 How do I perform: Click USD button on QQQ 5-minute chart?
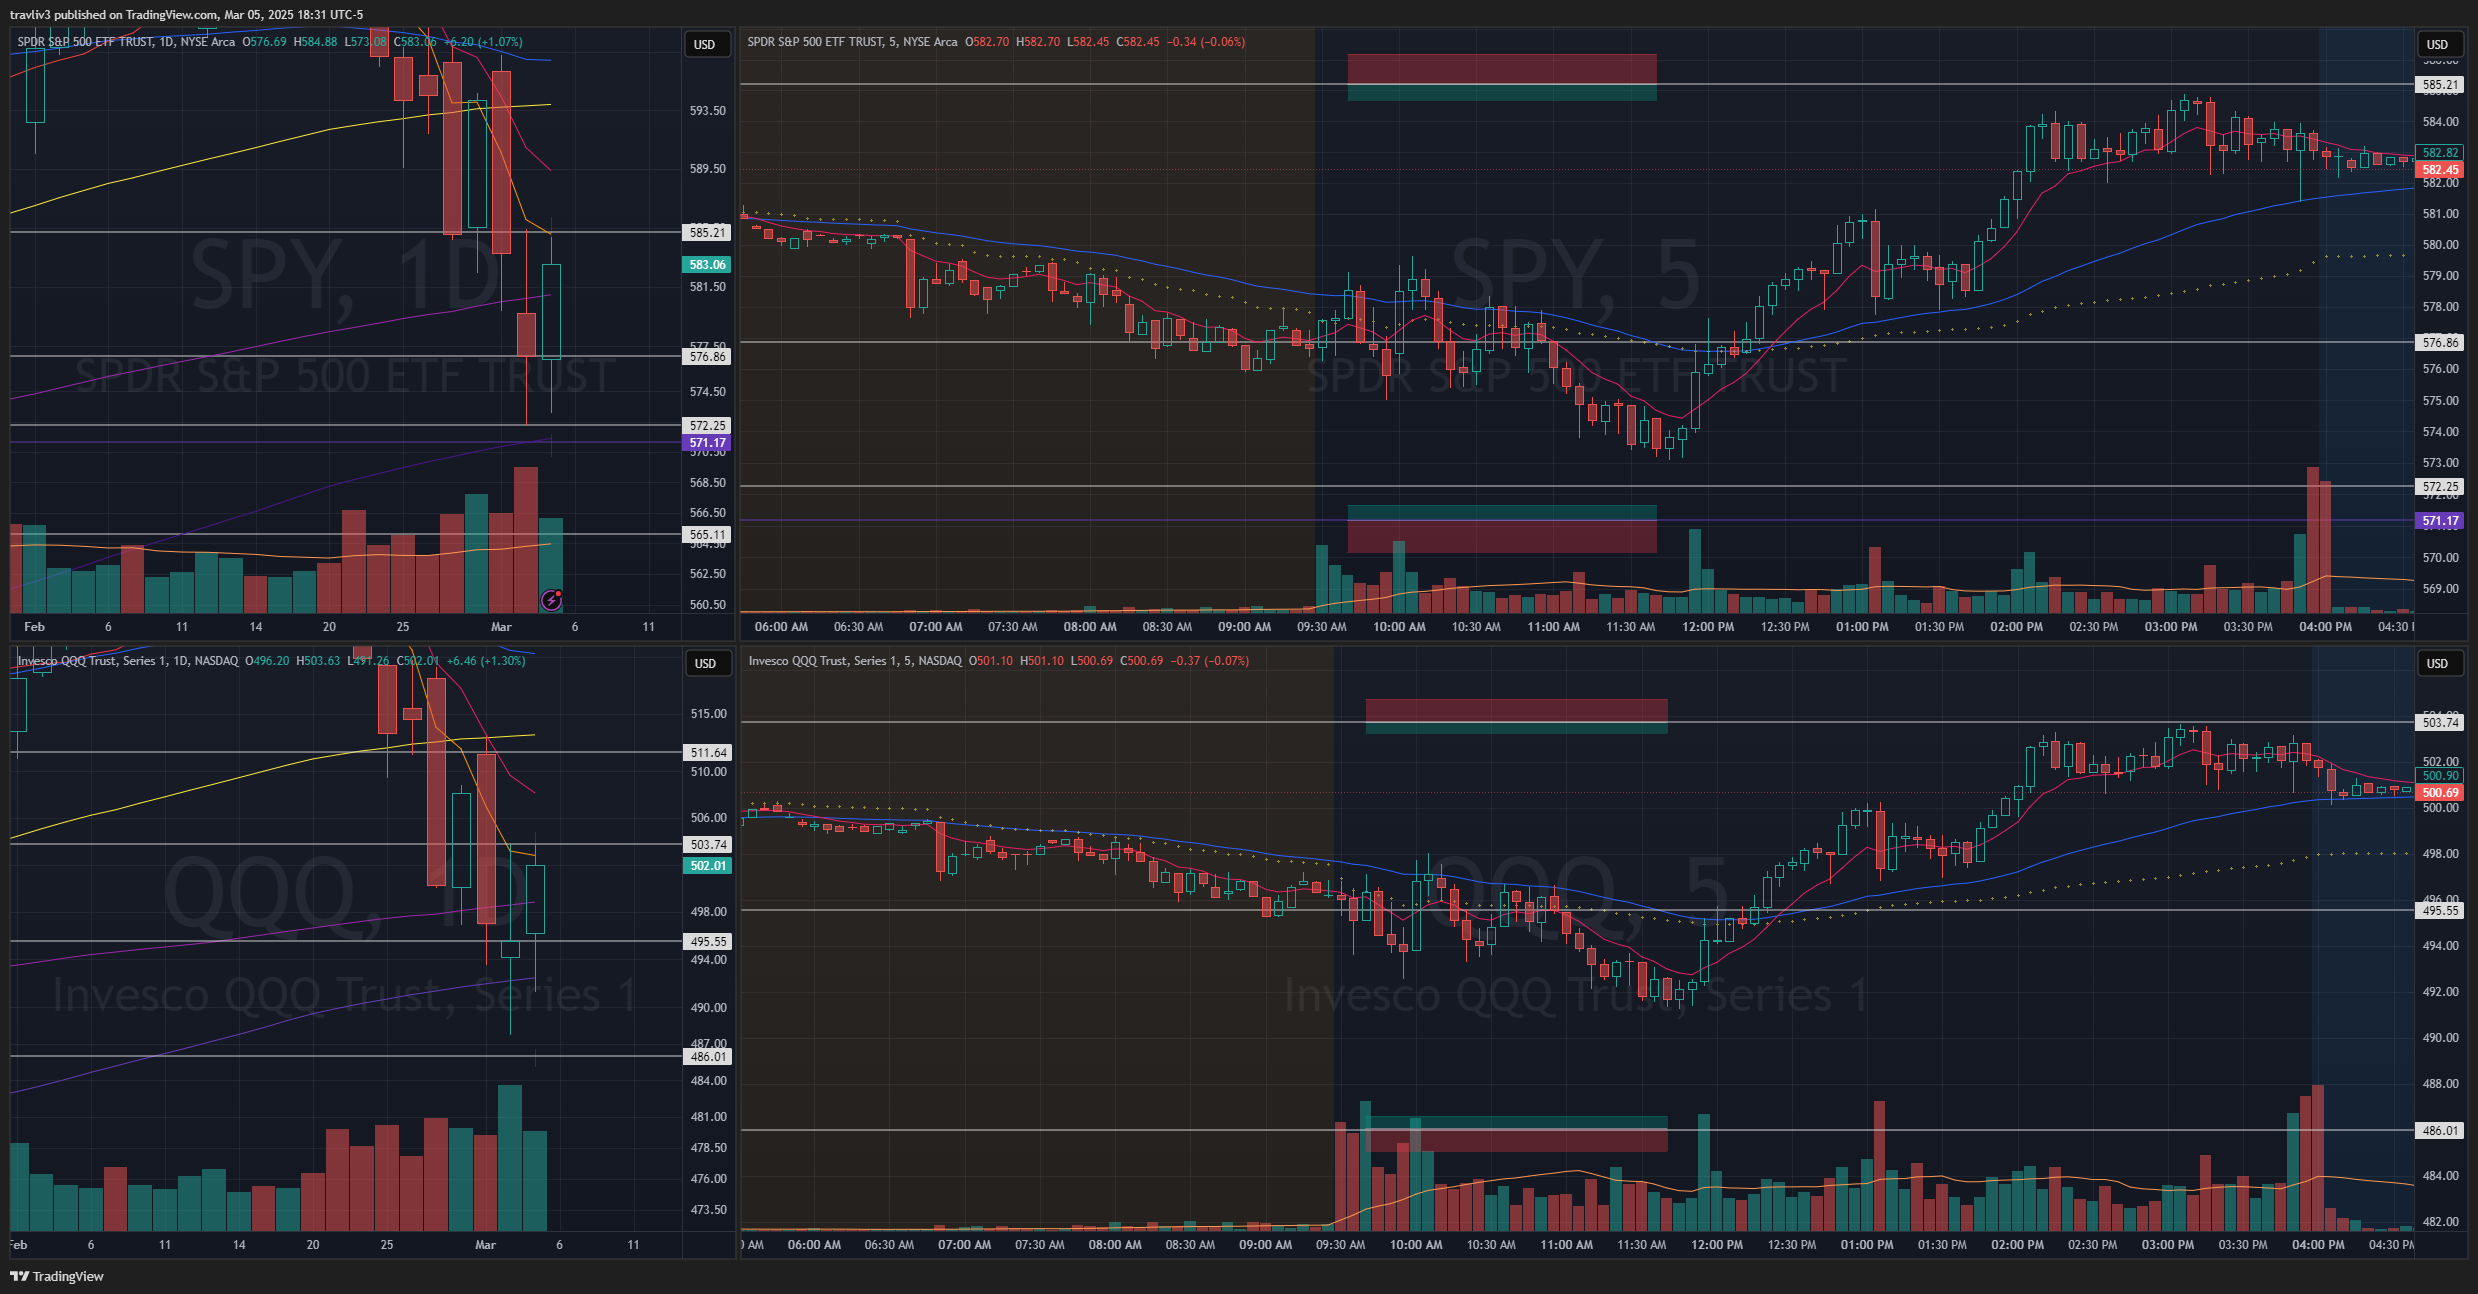point(2437,663)
